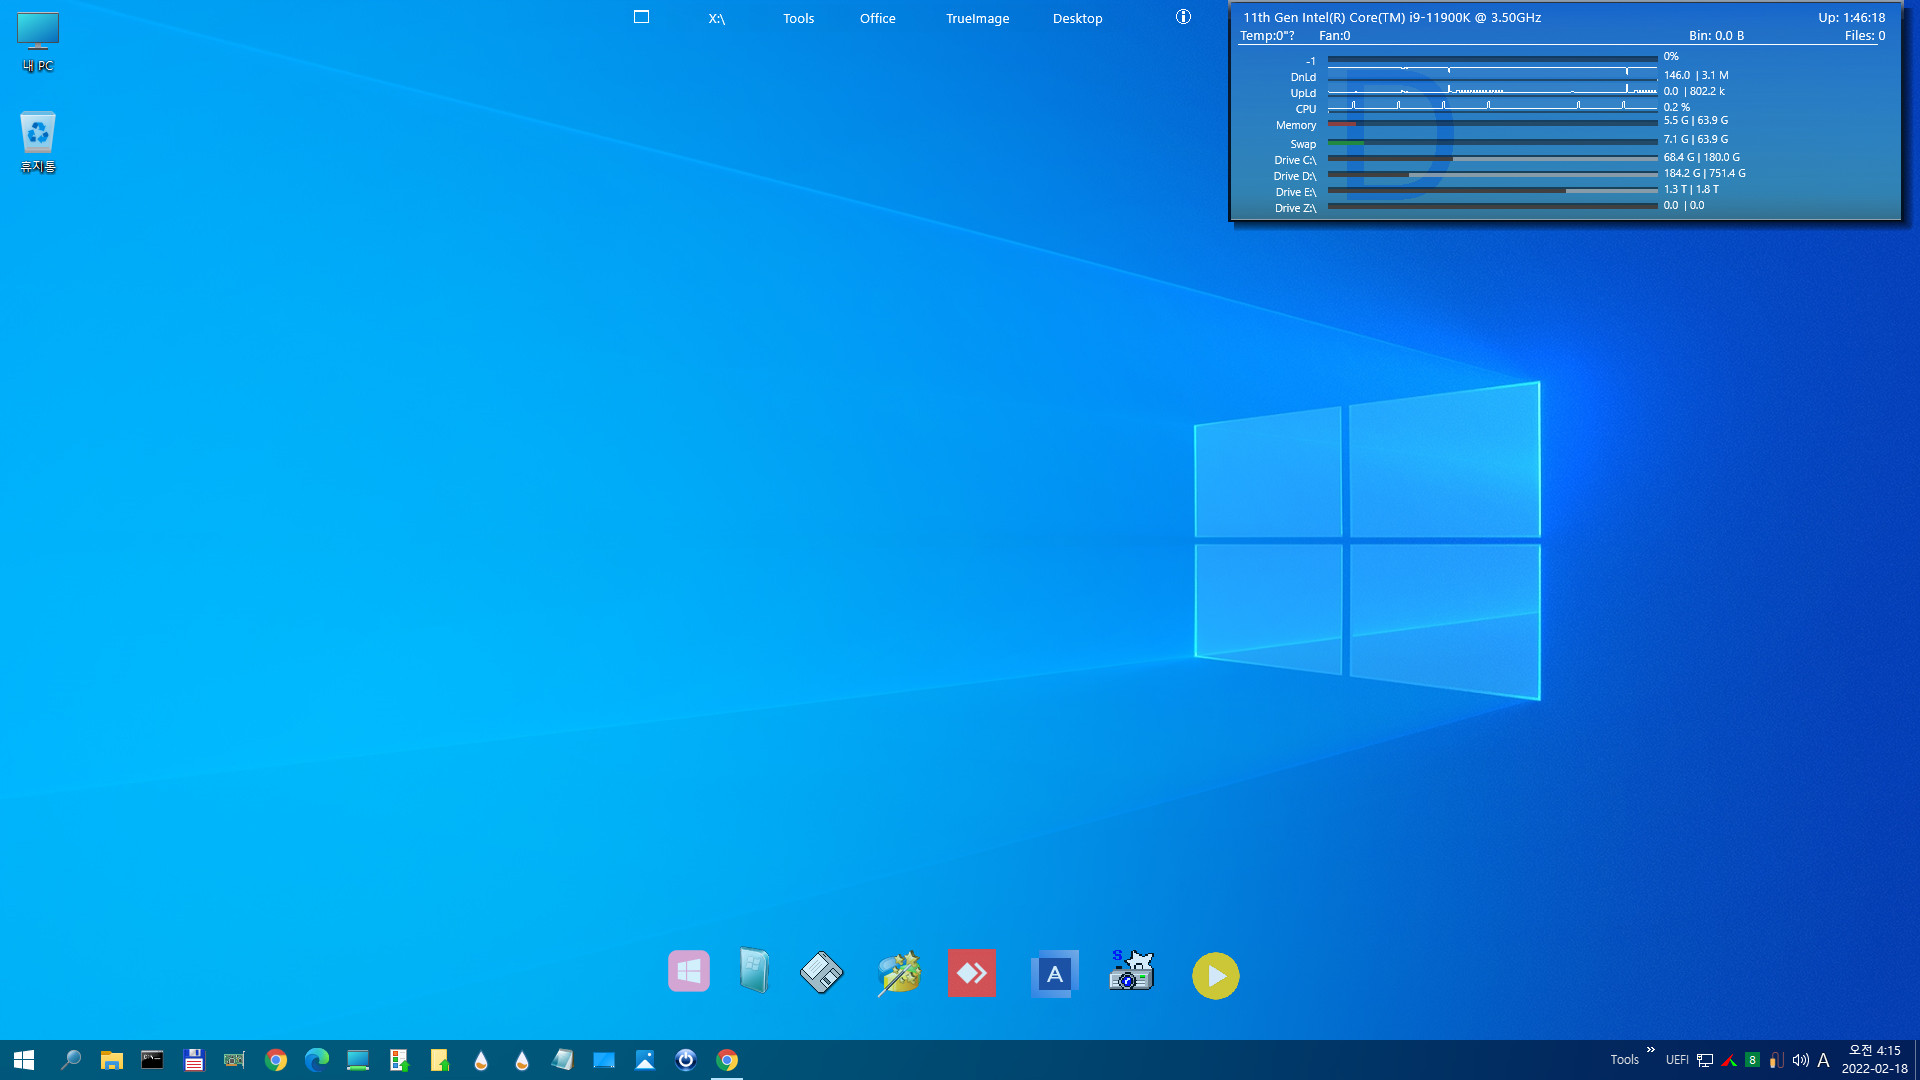This screenshot has width=1920, height=1080.
Task: Open the TrueImage menu in top bar
Action: tap(978, 19)
